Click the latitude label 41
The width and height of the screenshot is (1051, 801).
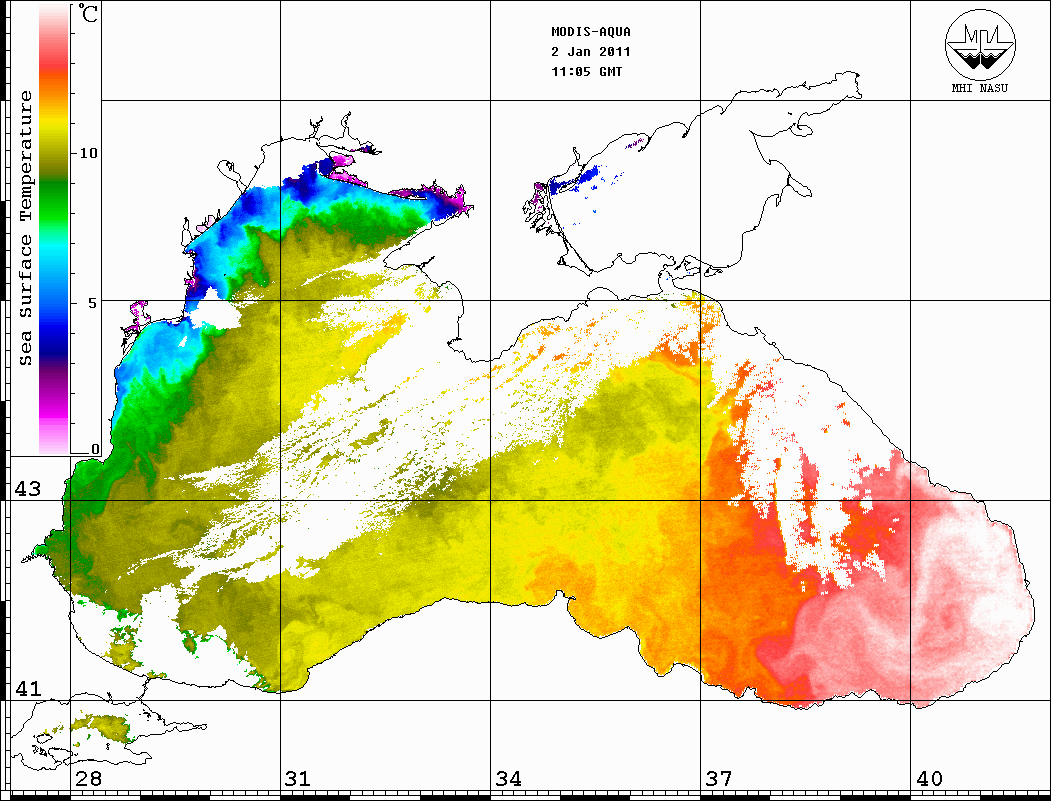click(x=28, y=688)
